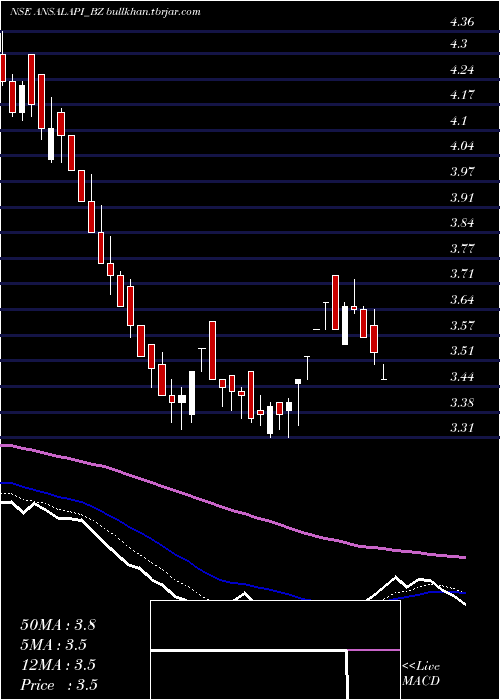Screen dimensions: 500x700
Task: Click the 3.57 price axis label
Action: (x=462, y=325)
